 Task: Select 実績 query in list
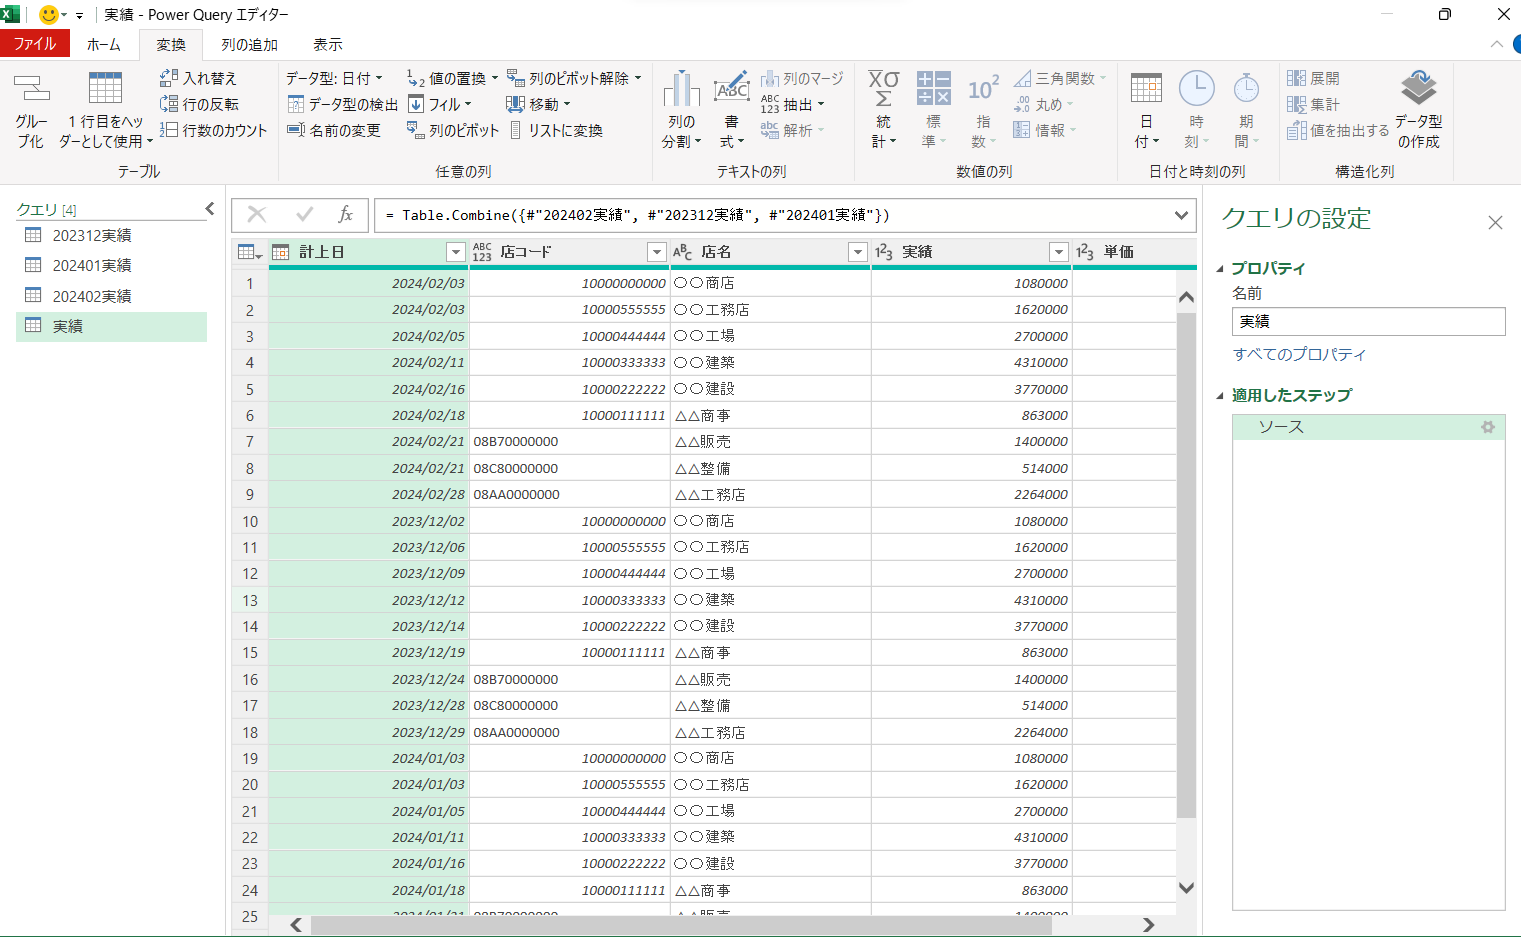coord(111,326)
